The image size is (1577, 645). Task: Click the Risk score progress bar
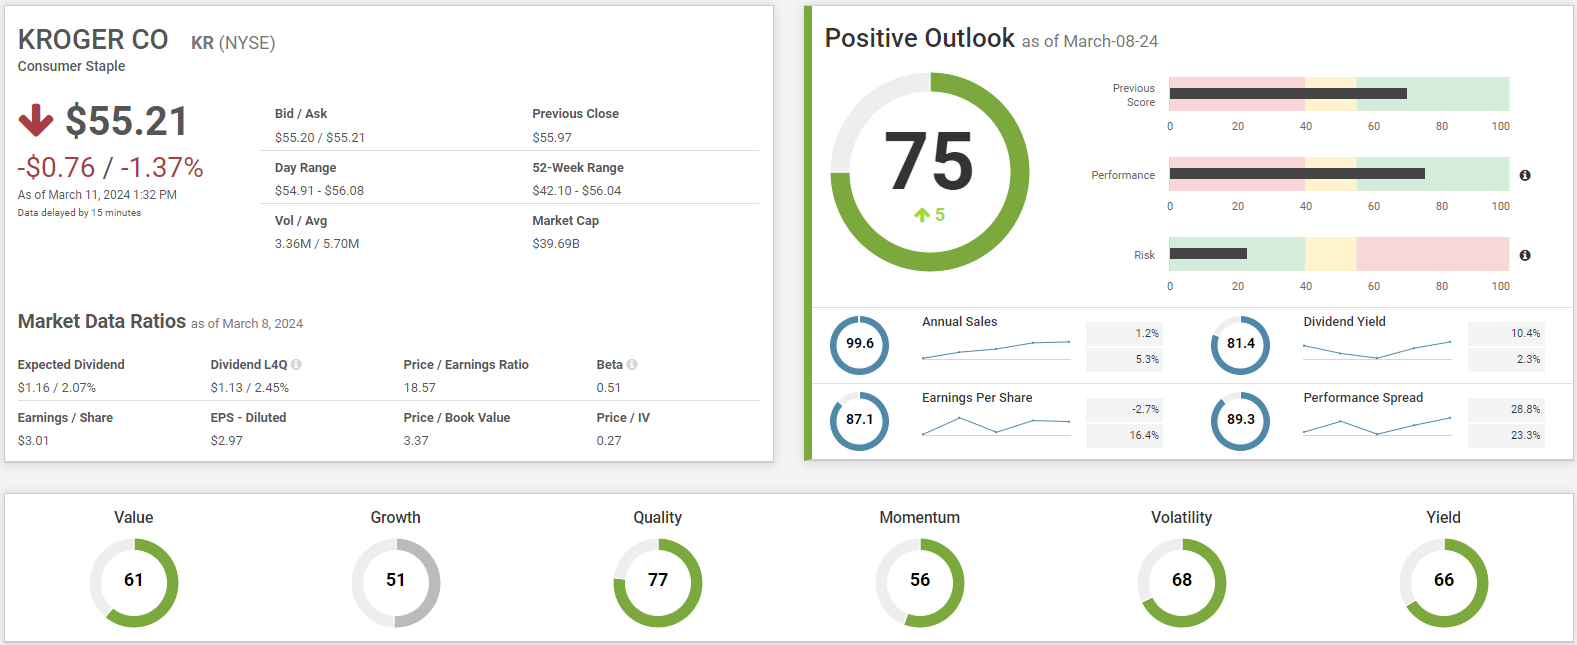pos(1339,254)
